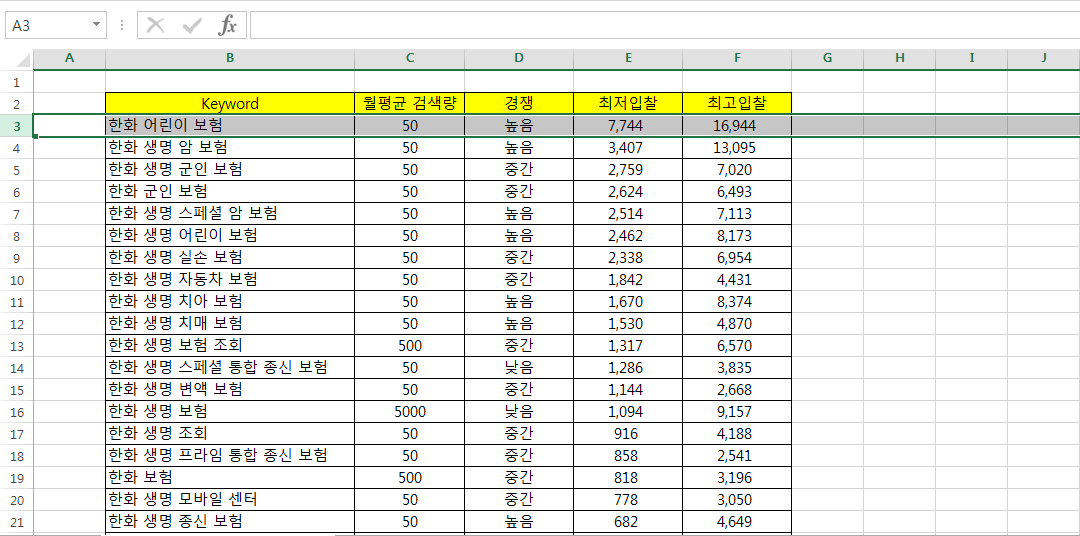Click search volume cell 500 in row 19

[410, 477]
